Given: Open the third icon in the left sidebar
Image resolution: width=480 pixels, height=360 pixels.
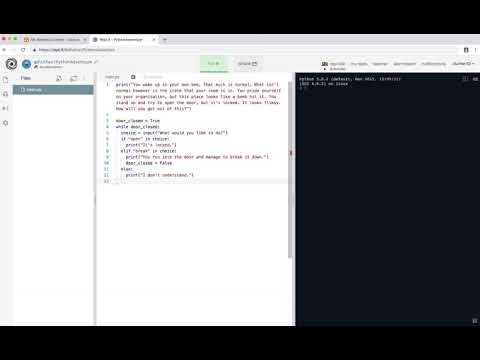Looking at the screenshot, I should point(6,108).
